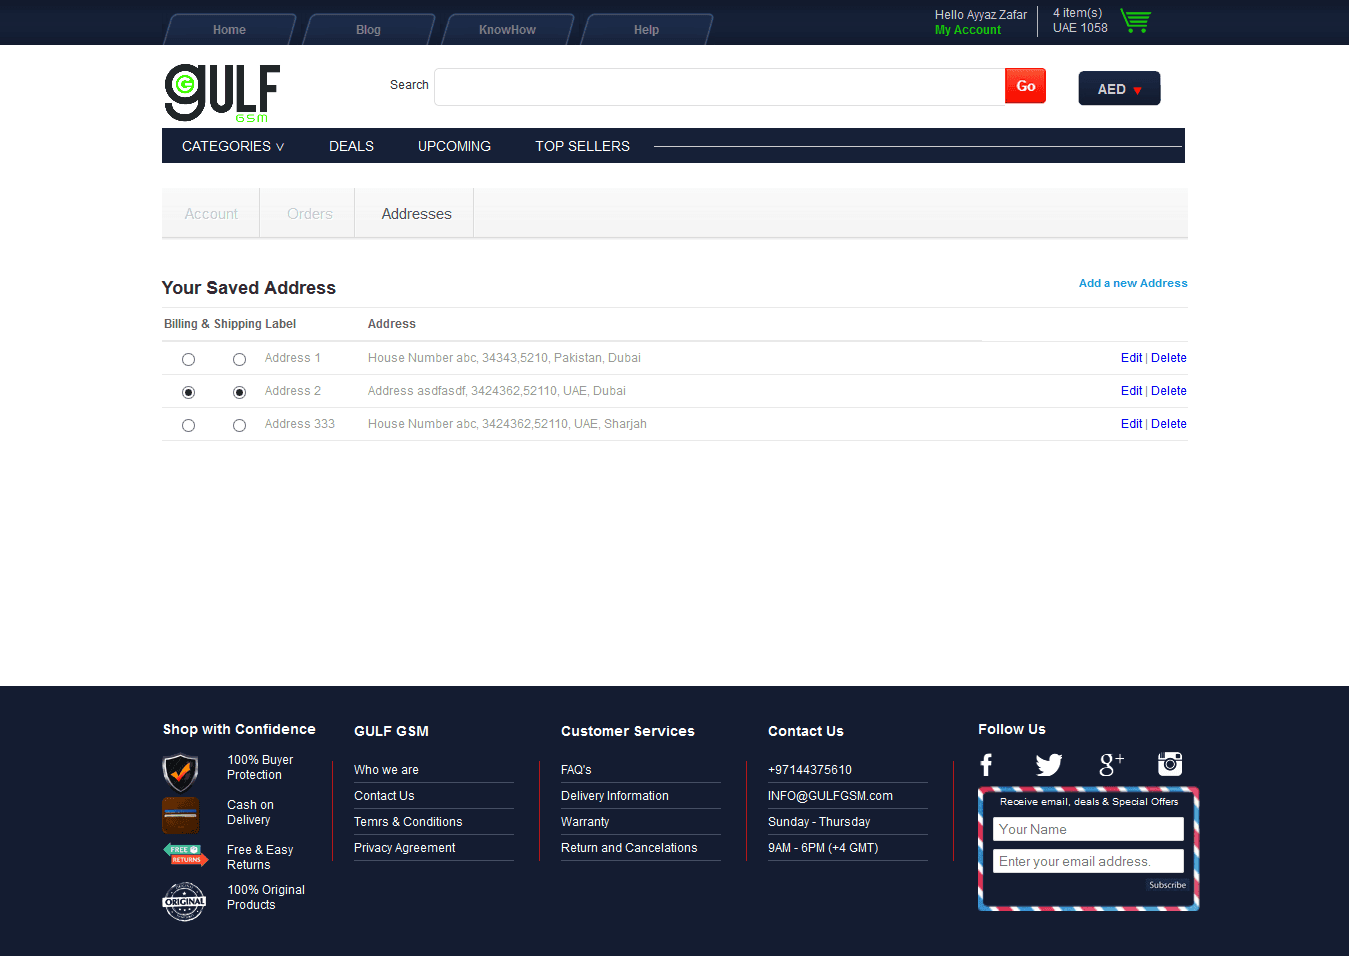Open the shopping cart icon

[1136, 20]
